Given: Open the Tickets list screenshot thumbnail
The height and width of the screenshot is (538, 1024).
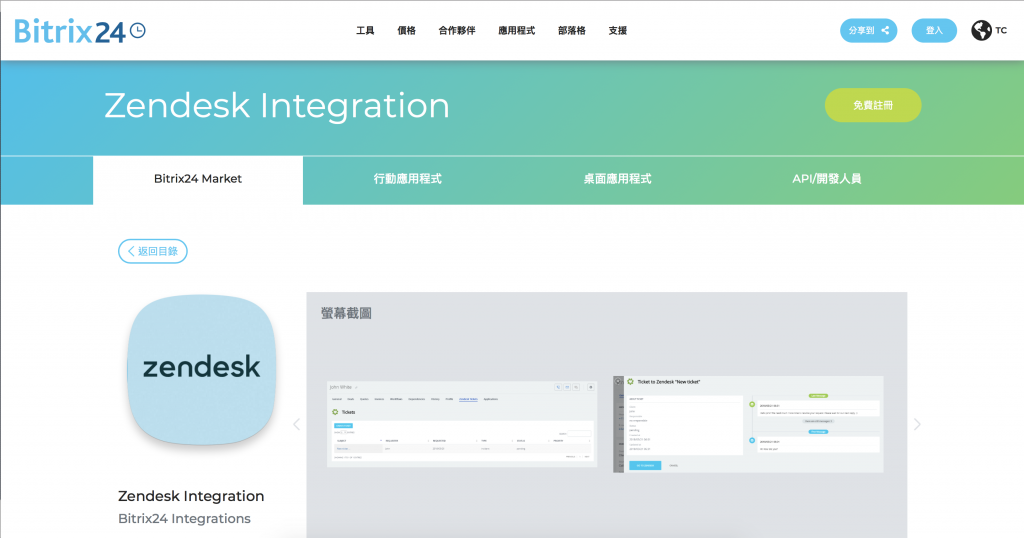Looking at the screenshot, I should pos(462,424).
